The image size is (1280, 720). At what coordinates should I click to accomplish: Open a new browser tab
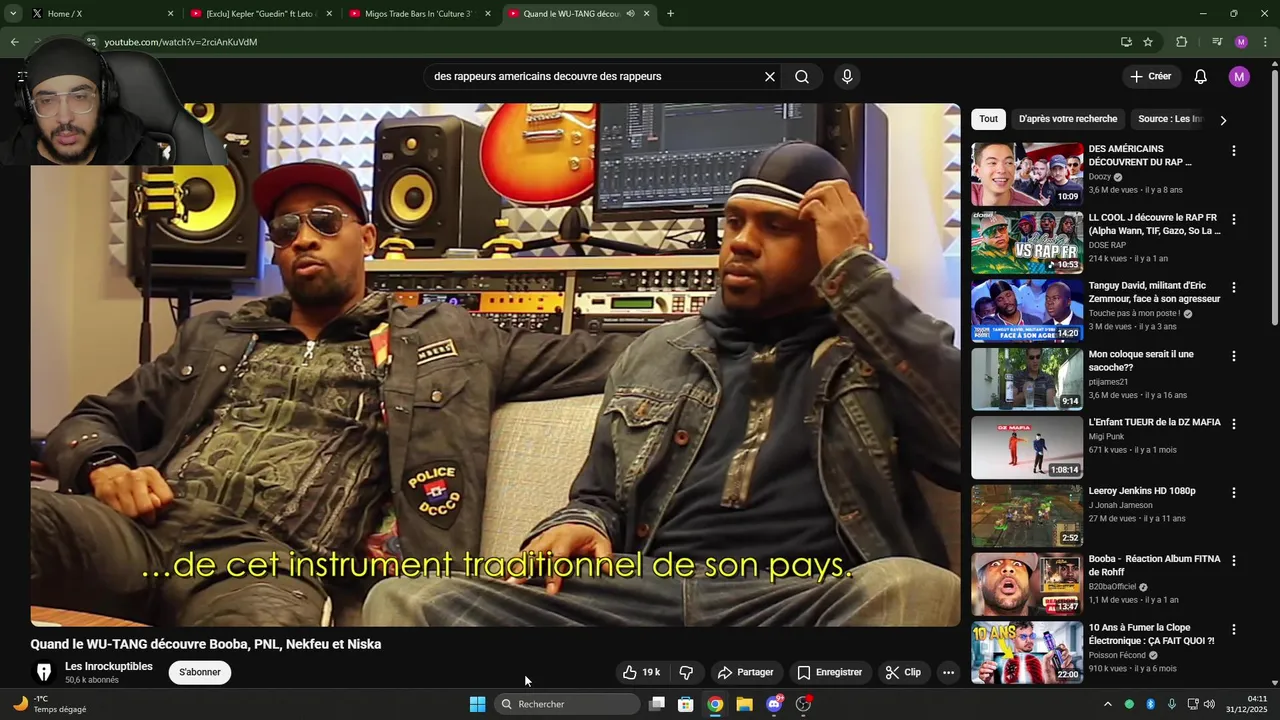pos(670,14)
